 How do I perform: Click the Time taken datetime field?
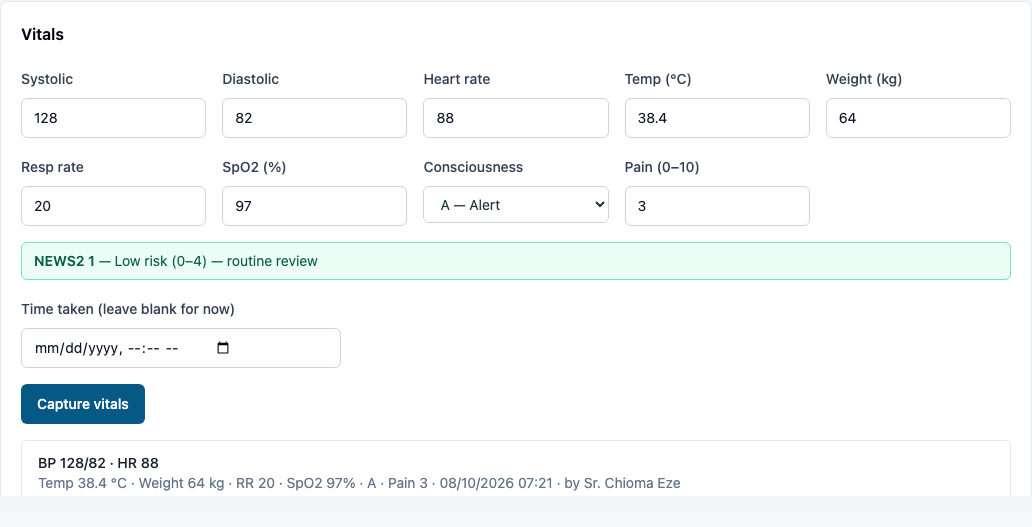coord(181,348)
